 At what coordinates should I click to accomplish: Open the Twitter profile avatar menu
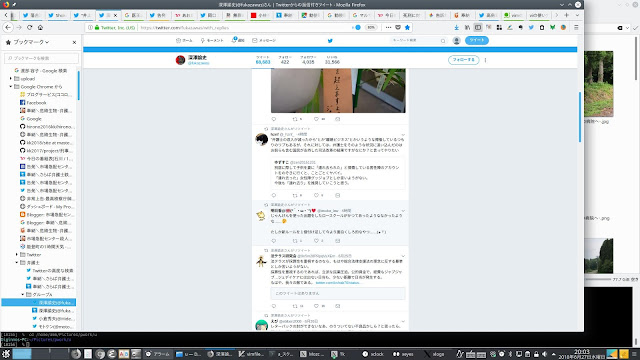click(x=456, y=40)
